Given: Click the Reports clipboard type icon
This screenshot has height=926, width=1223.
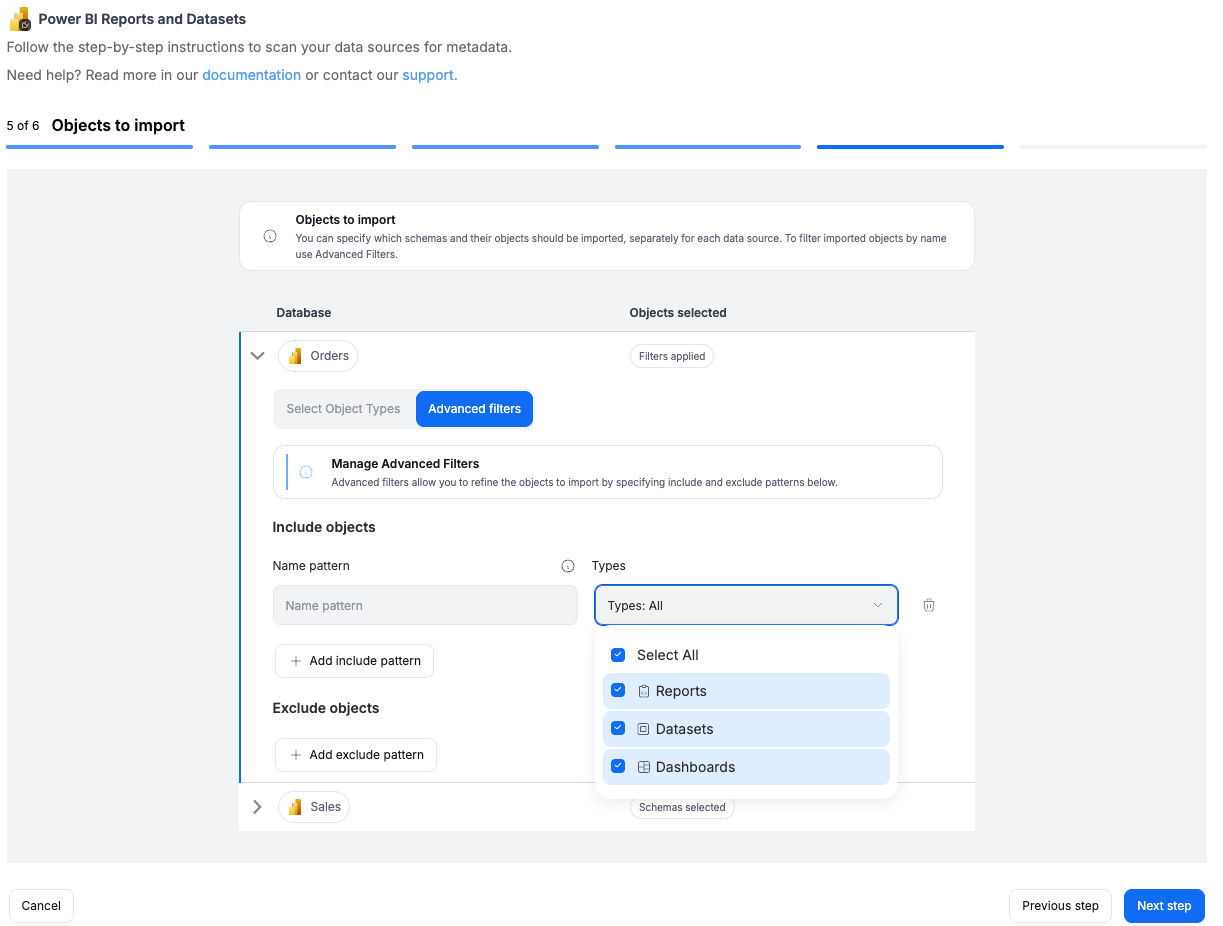Looking at the screenshot, I should [644, 691].
